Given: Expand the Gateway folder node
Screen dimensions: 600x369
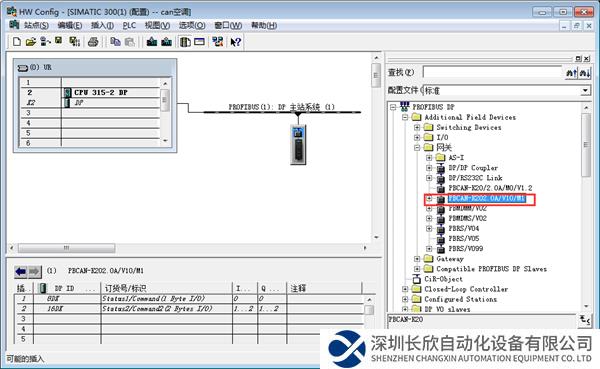Looking at the screenshot, I should point(417,259).
